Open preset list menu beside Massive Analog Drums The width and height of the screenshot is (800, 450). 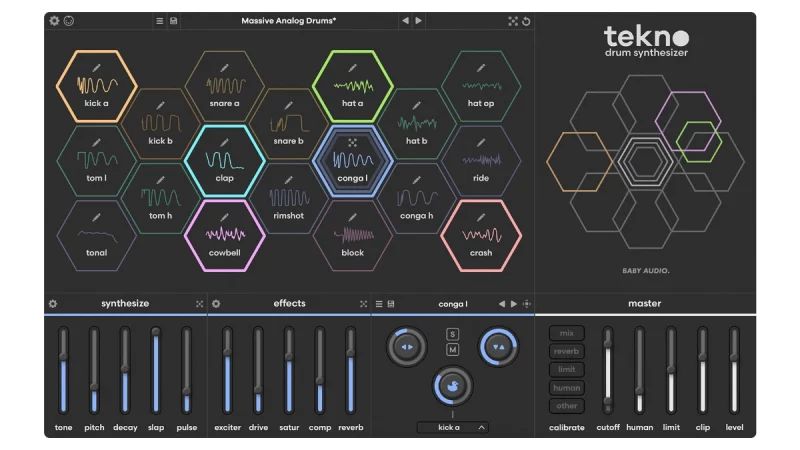(x=160, y=20)
